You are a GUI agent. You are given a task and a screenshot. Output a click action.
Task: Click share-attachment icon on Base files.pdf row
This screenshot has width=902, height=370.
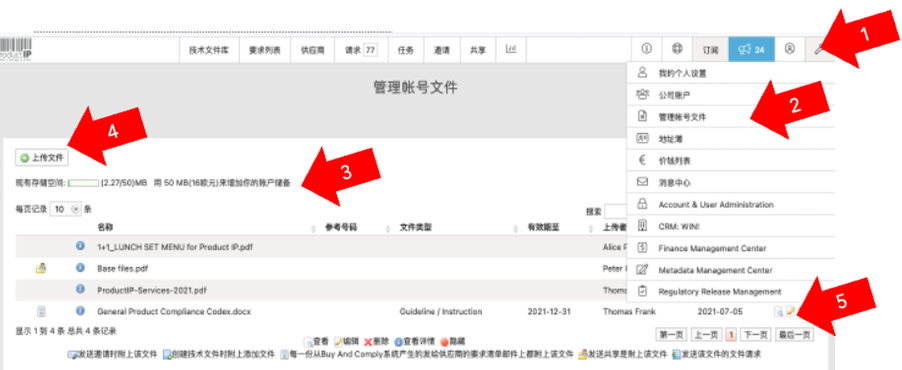(x=41, y=268)
